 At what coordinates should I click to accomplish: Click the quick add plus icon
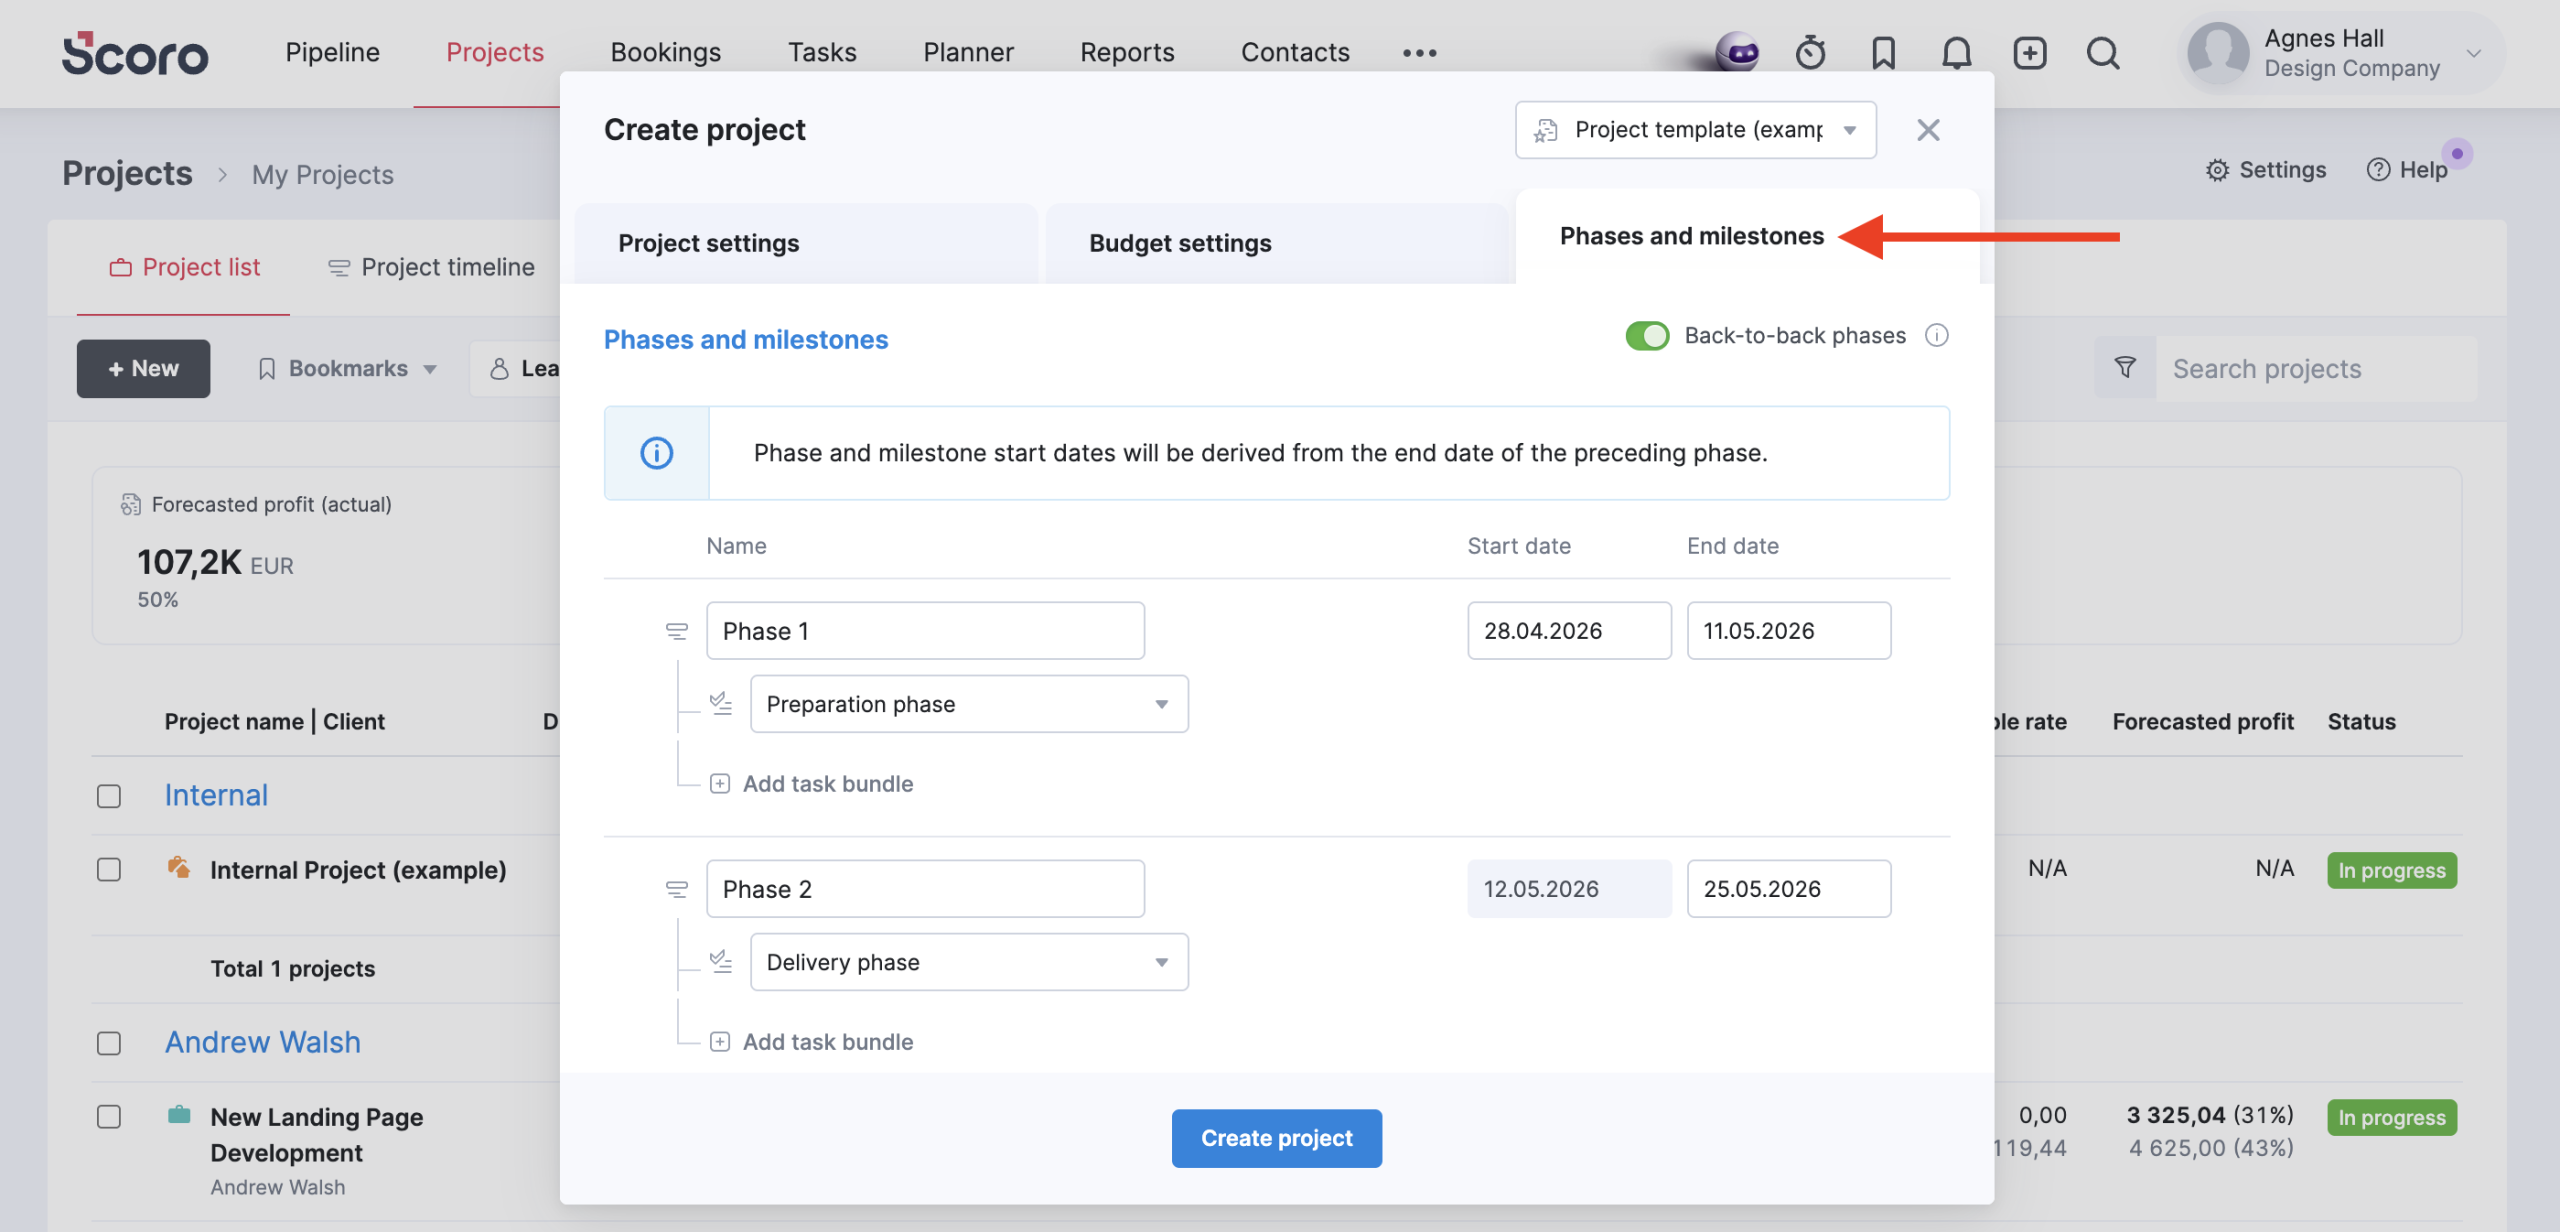(2029, 52)
